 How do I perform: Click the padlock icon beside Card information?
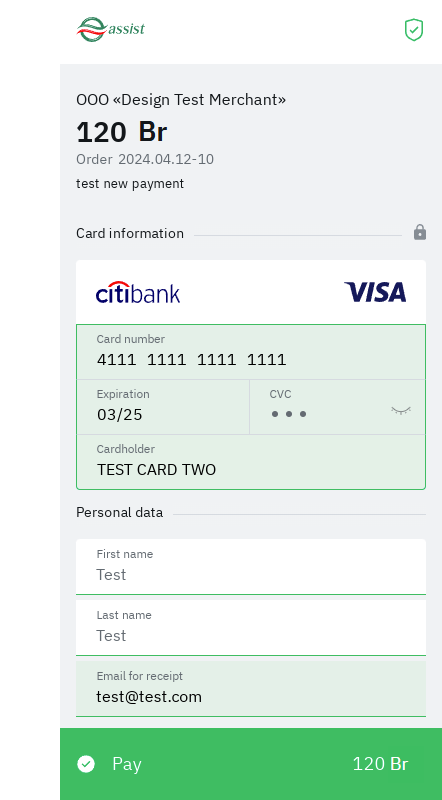(x=420, y=232)
